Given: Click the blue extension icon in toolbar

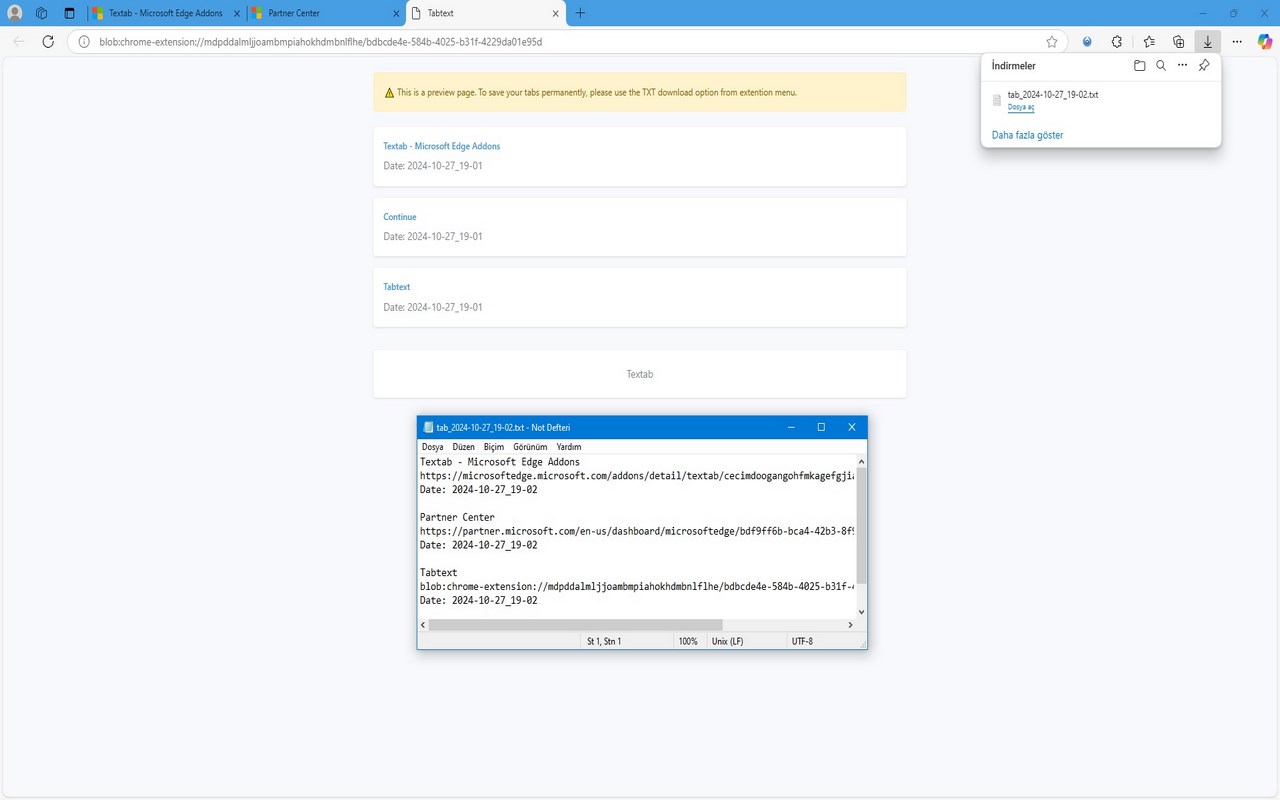Looking at the screenshot, I should (x=1087, y=42).
